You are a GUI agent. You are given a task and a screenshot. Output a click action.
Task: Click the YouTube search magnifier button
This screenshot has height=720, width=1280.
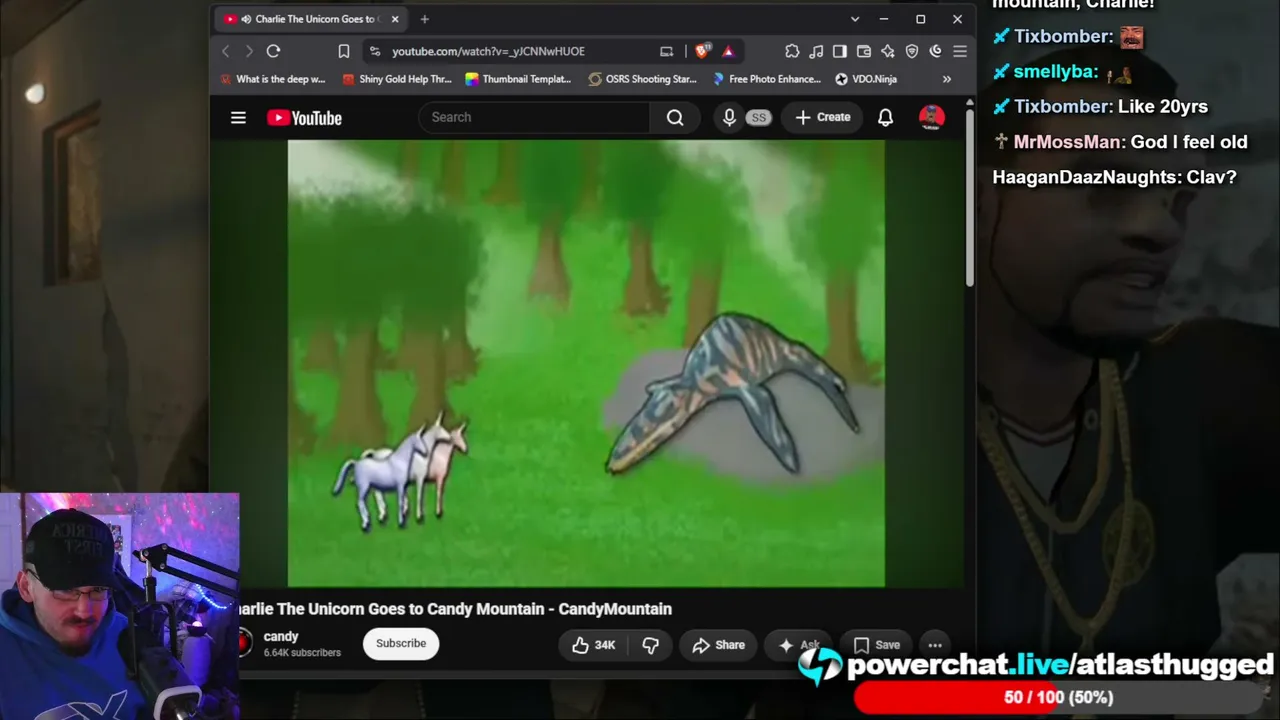[x=675, y=117]
